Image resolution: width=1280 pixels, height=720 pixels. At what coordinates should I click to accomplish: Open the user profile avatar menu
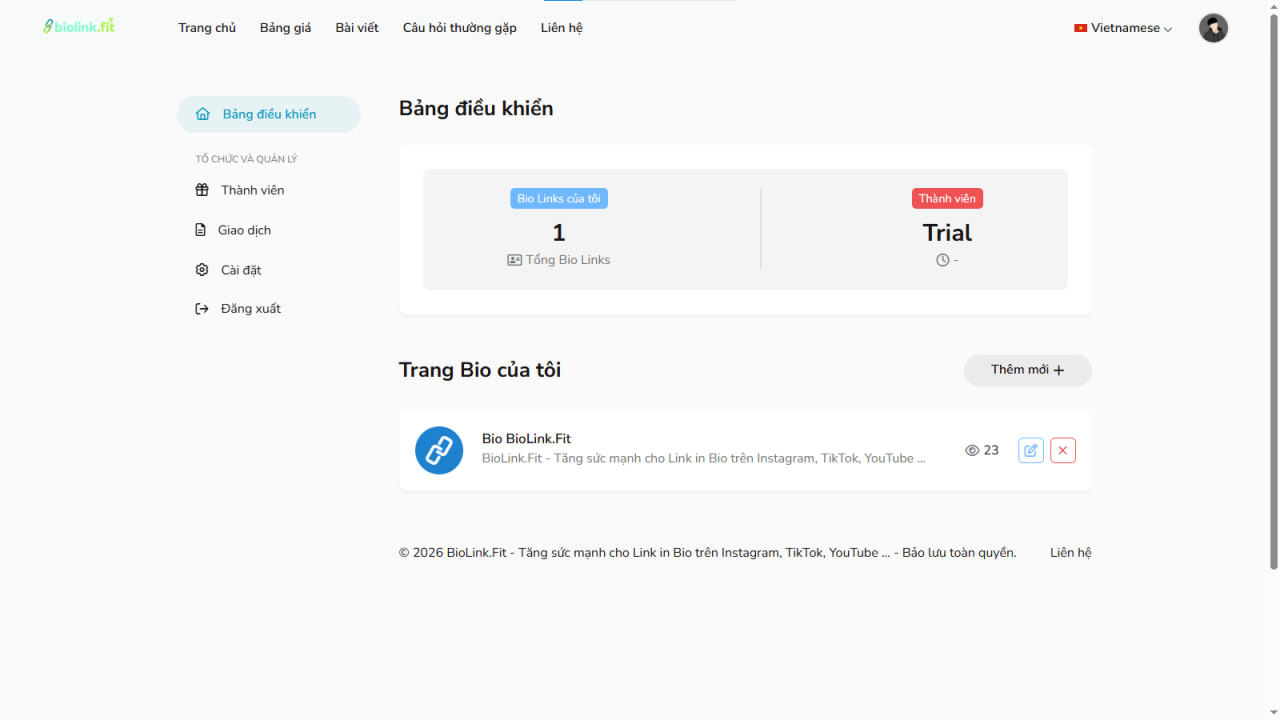coord(1212,28)
